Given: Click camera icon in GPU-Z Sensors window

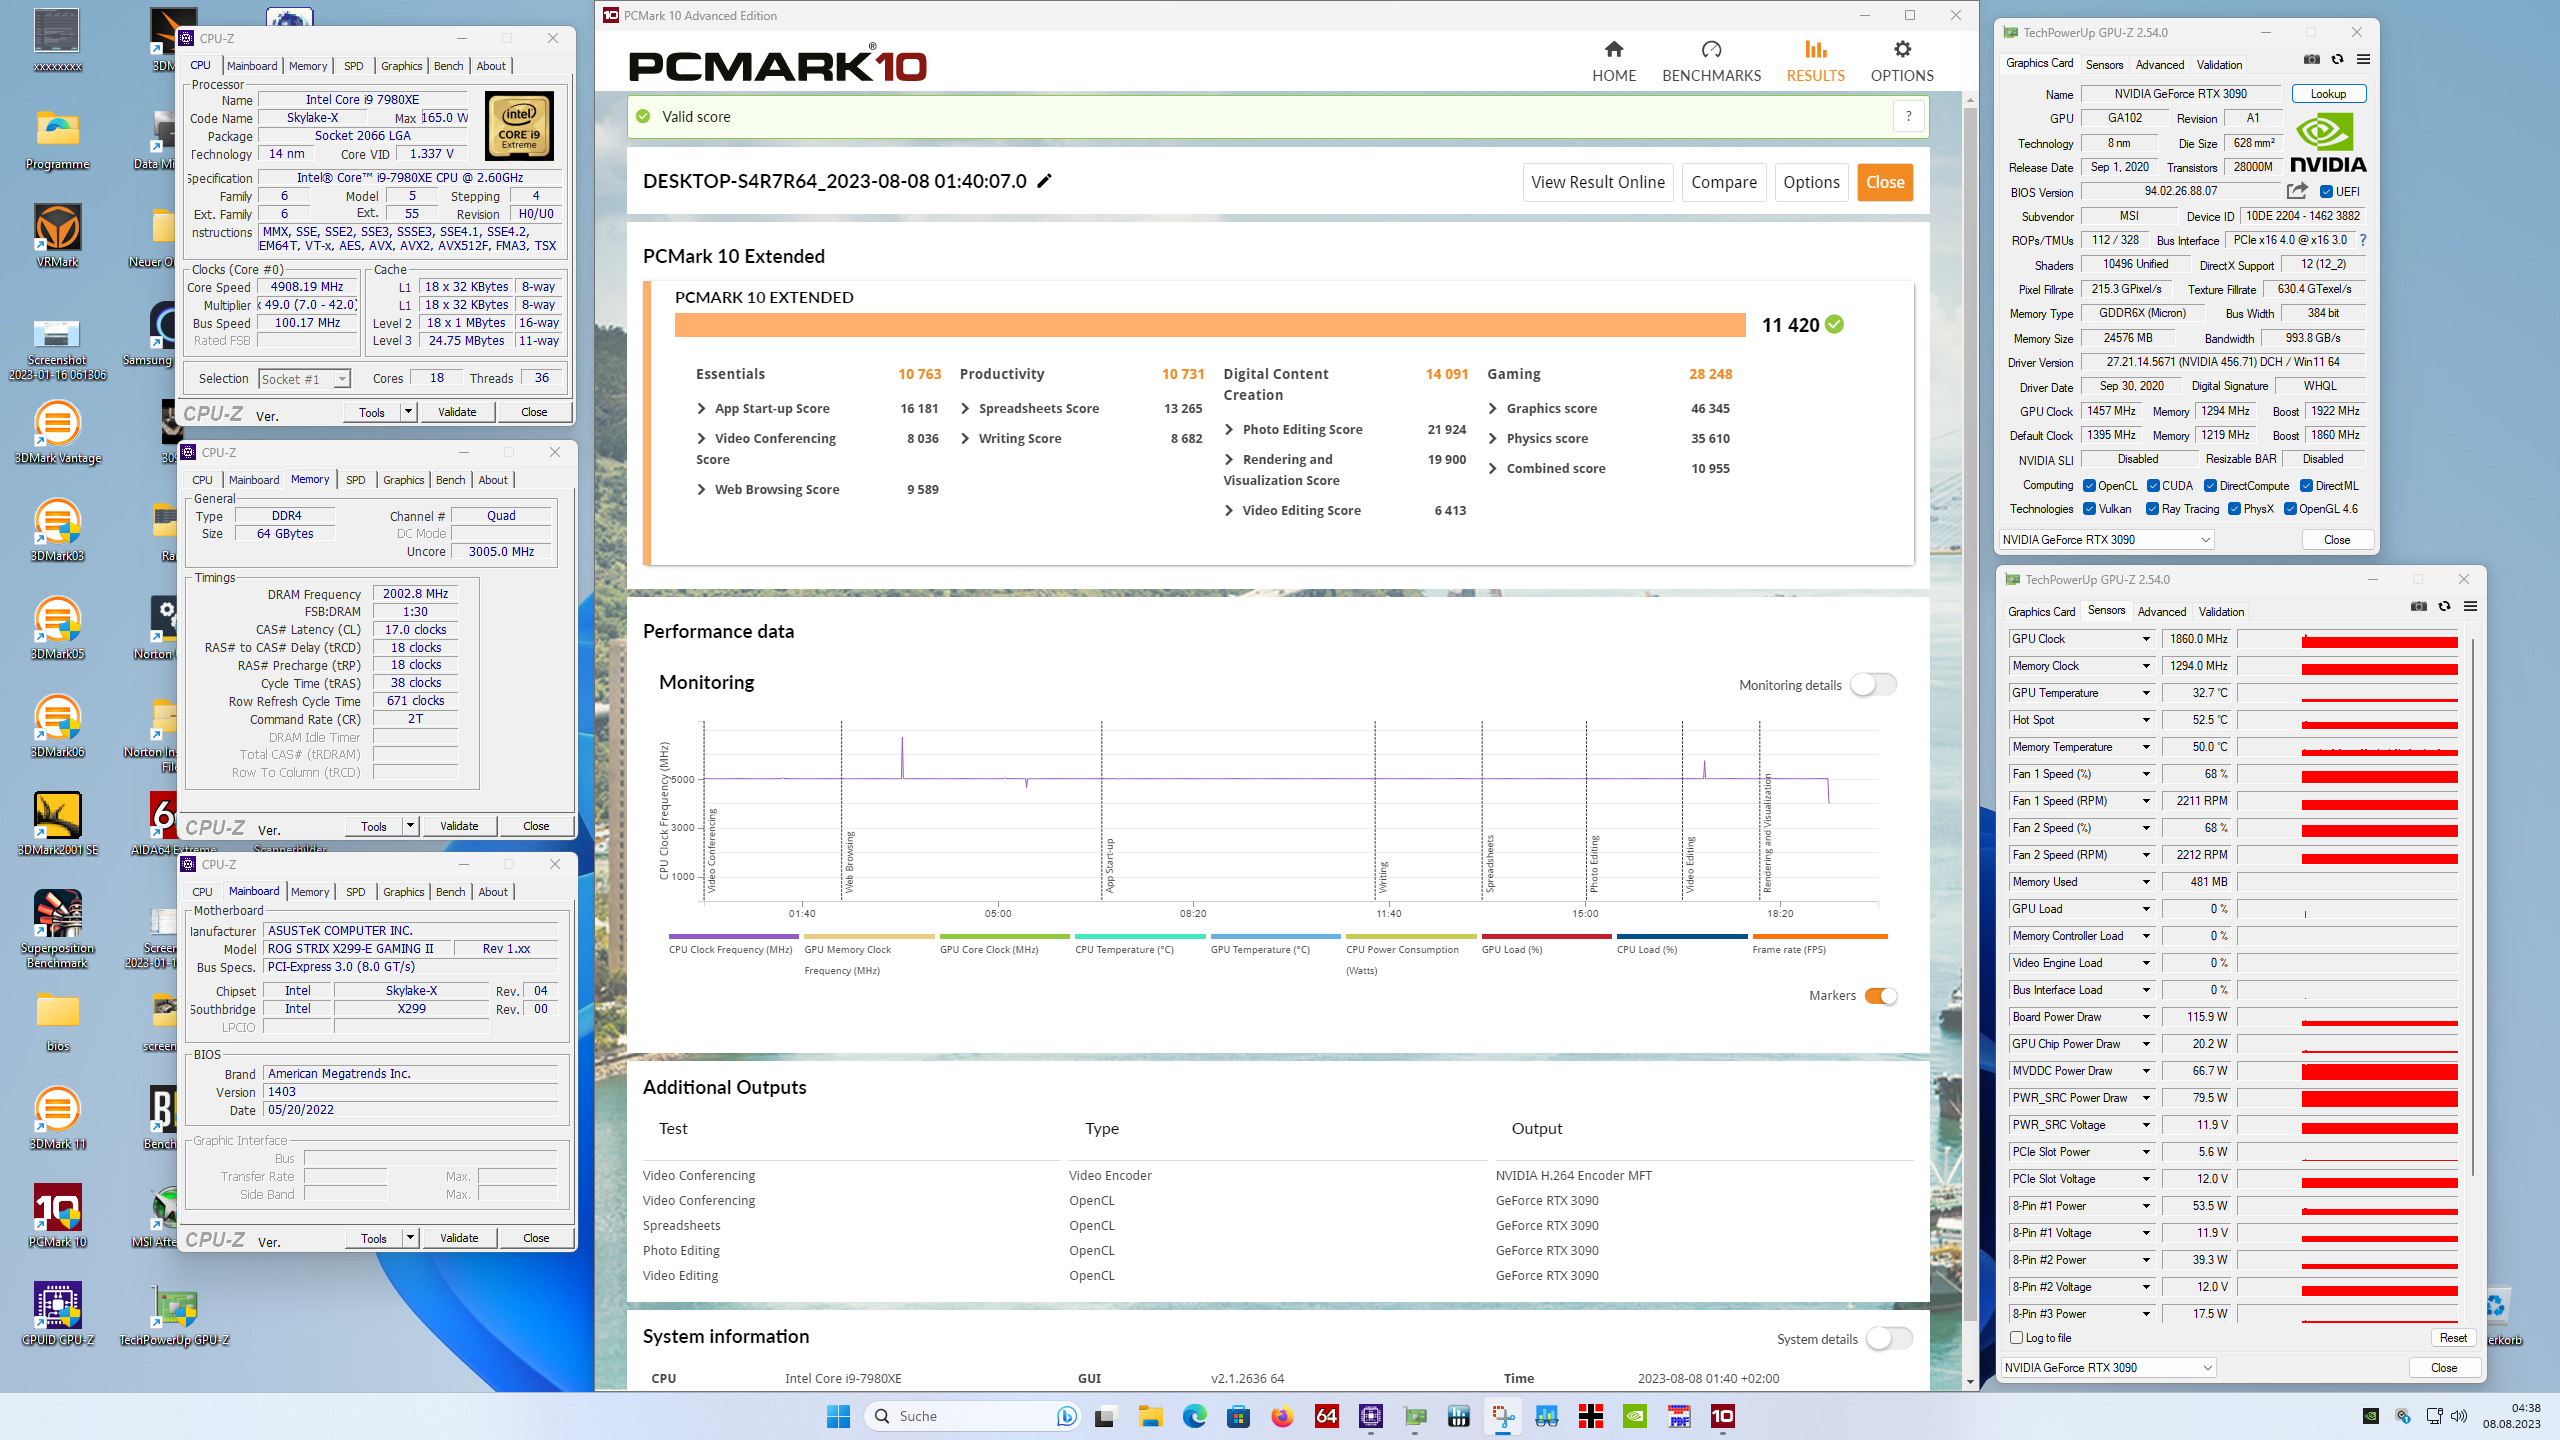Looking at the screenshot, I should click(2419, 607).
